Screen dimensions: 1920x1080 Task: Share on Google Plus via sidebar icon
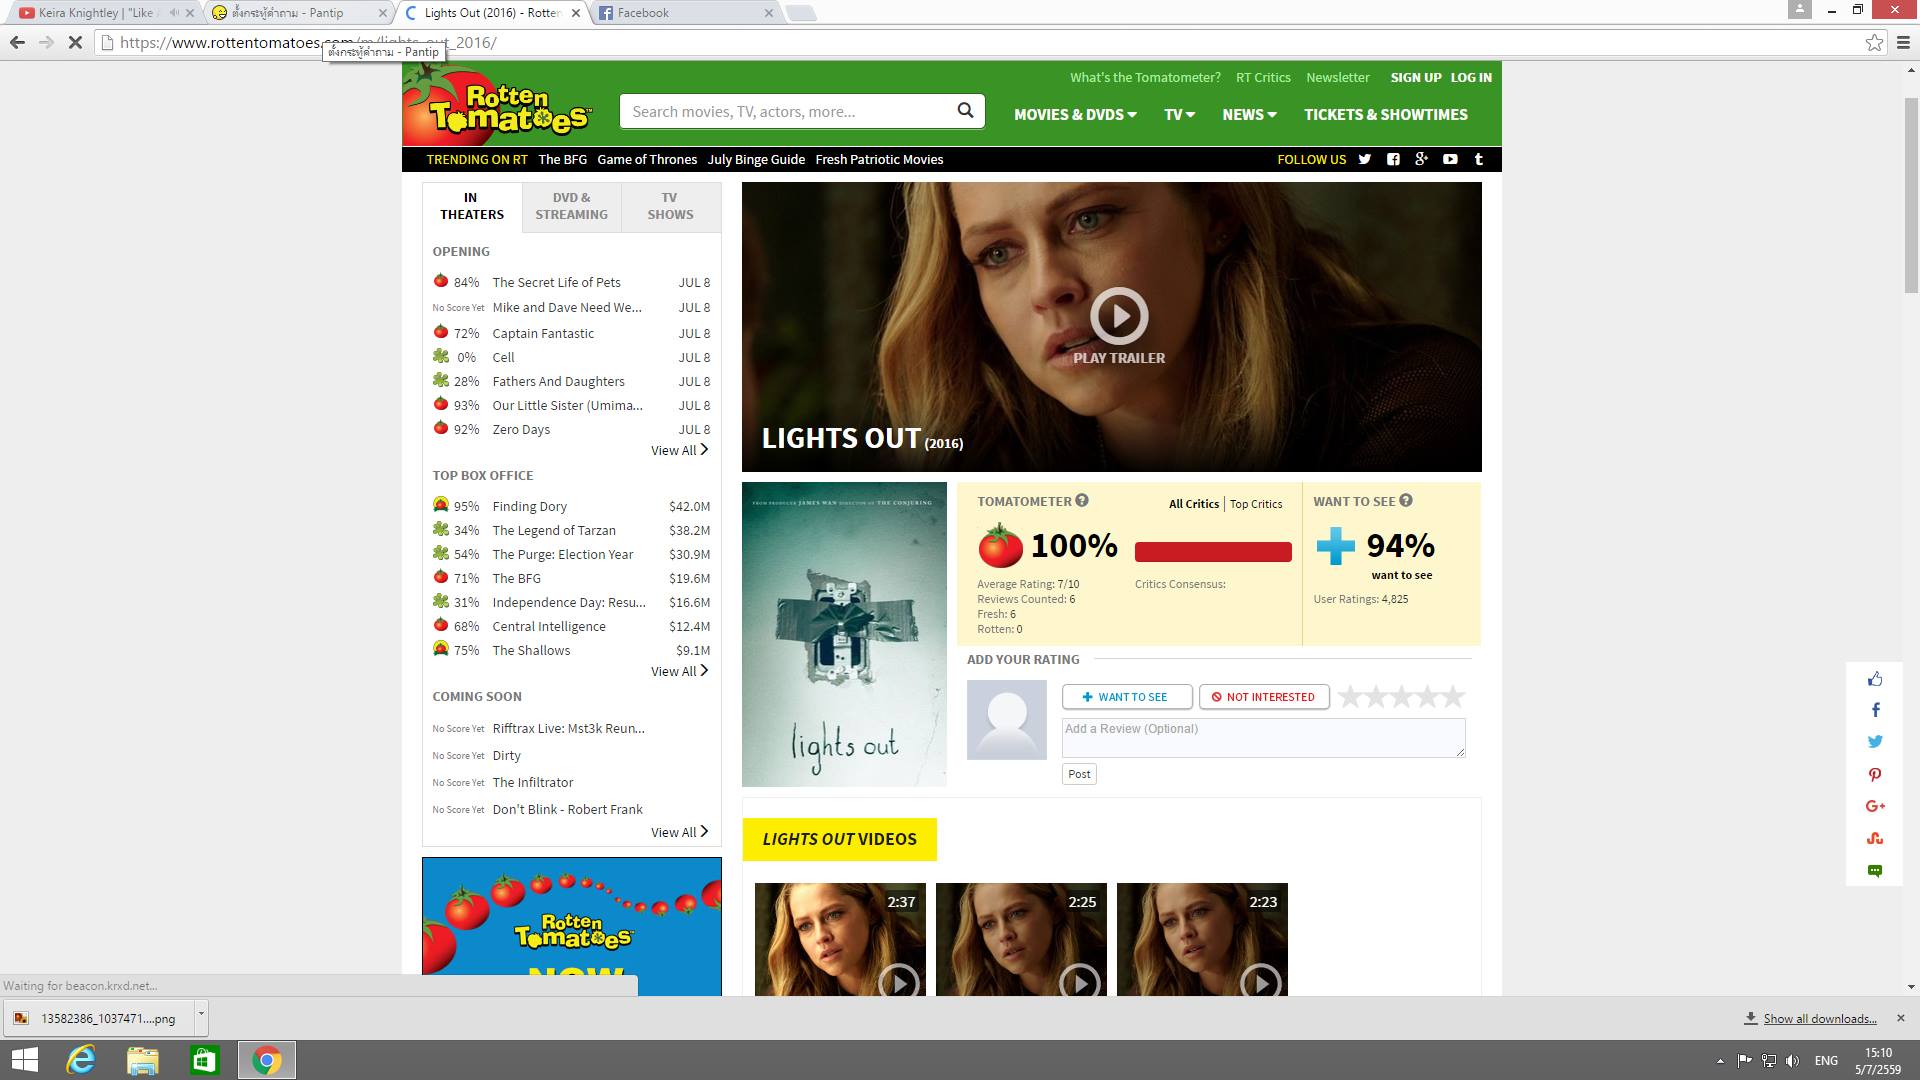1875,806
